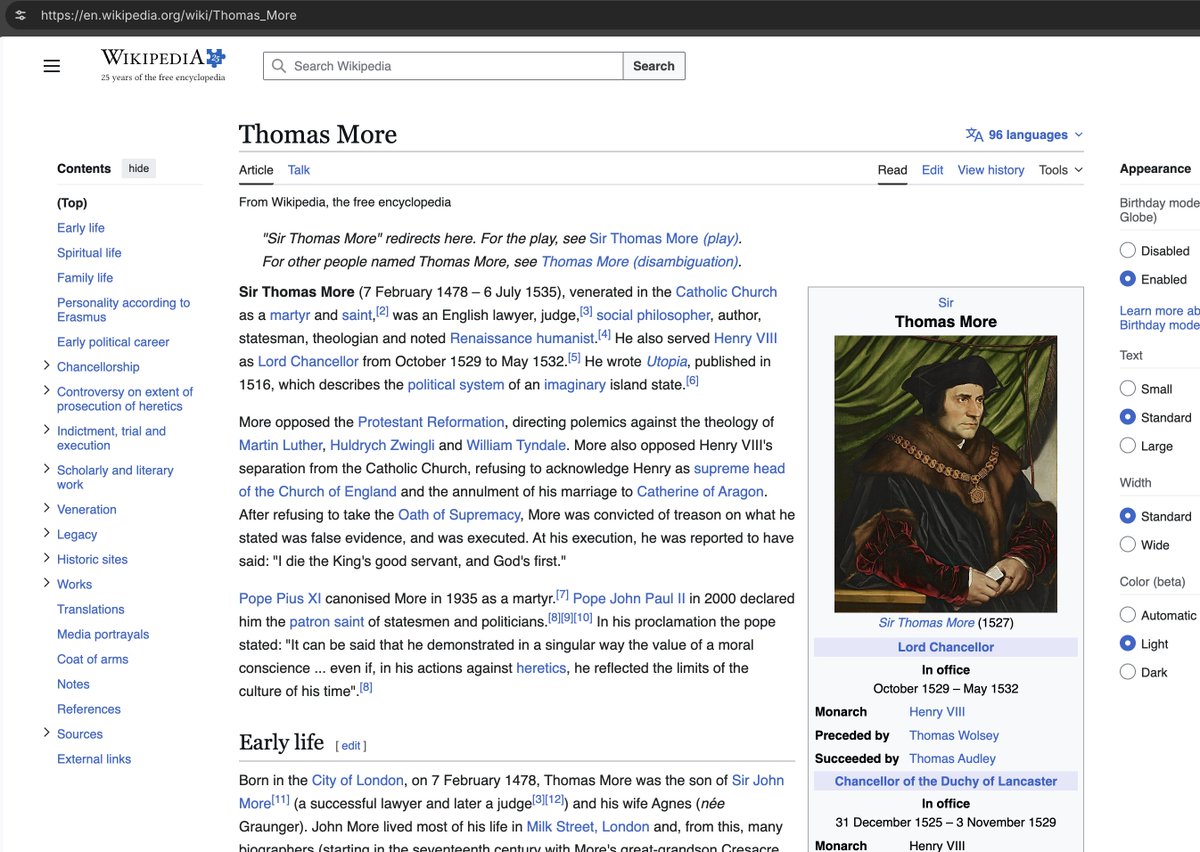
Task: Select the Light color option
Action: point(1128,644)
